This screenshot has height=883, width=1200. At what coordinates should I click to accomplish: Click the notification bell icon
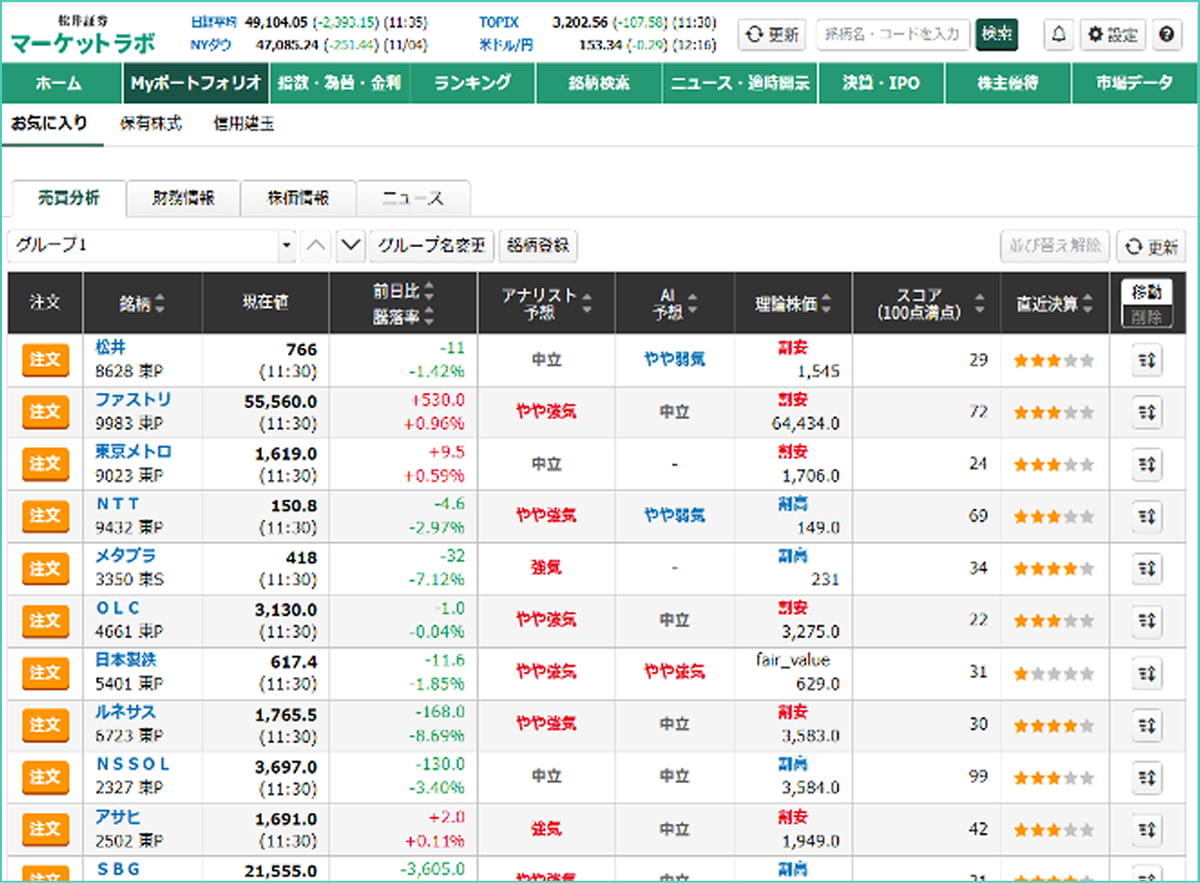click(1059, 34)
